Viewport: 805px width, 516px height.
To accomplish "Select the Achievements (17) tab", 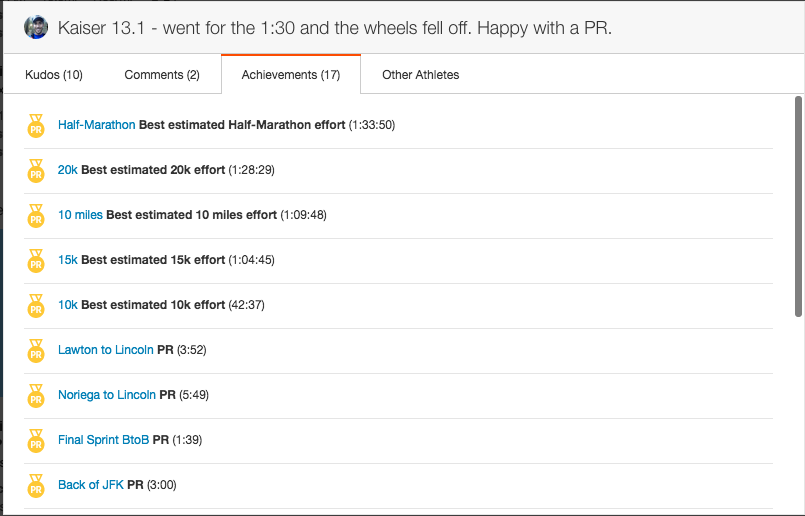I will click(291, 75).
